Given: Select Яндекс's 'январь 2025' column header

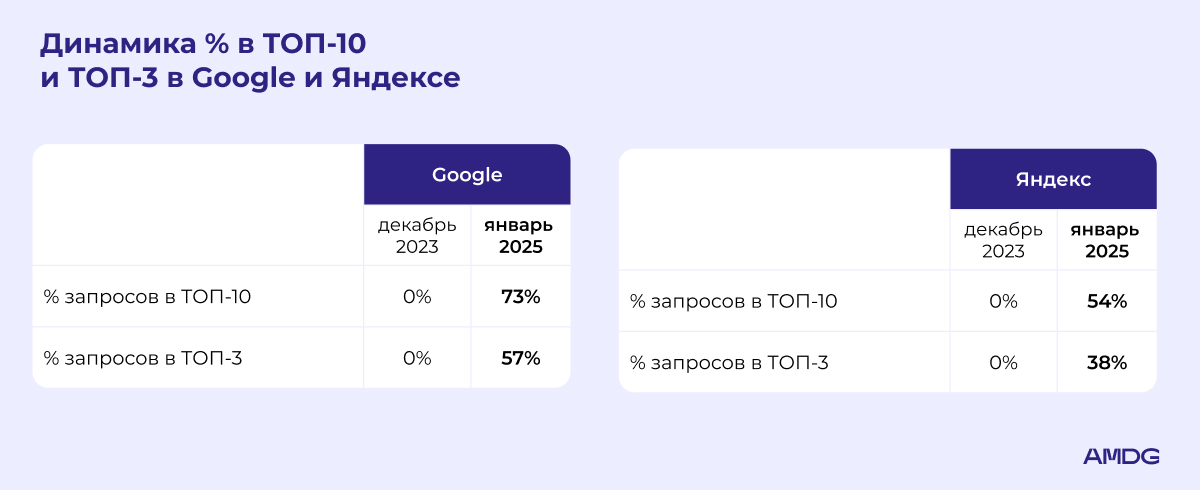Looking at the screenshot, I should tap(1107, 241).
